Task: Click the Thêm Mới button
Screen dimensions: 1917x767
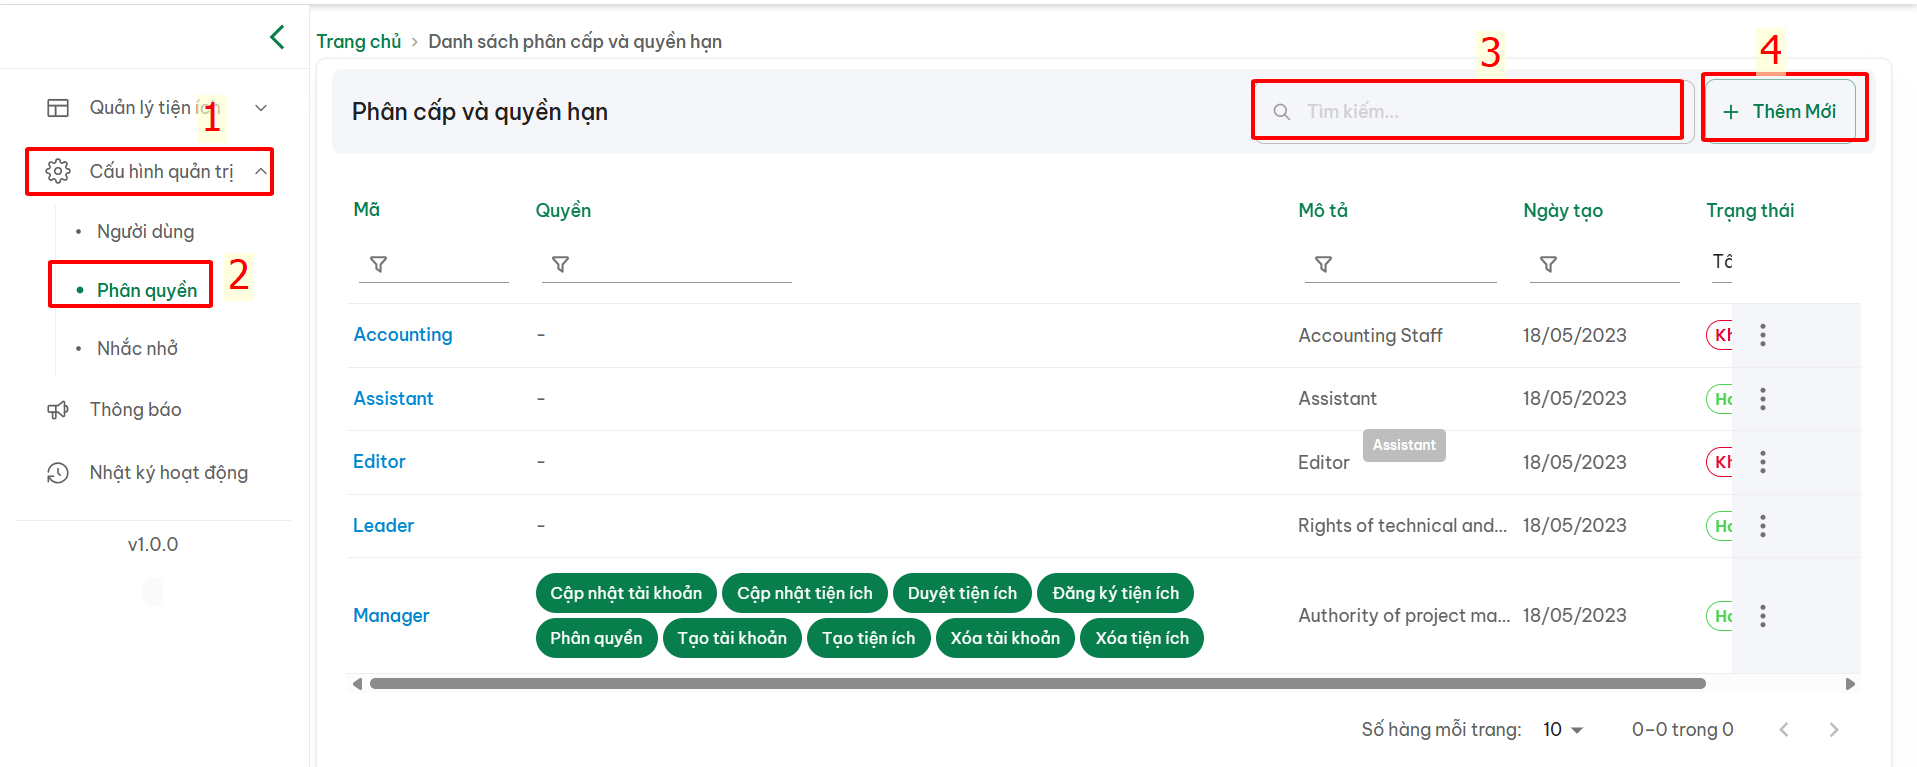Action: pyautogui.click(x=1780, y=112)
